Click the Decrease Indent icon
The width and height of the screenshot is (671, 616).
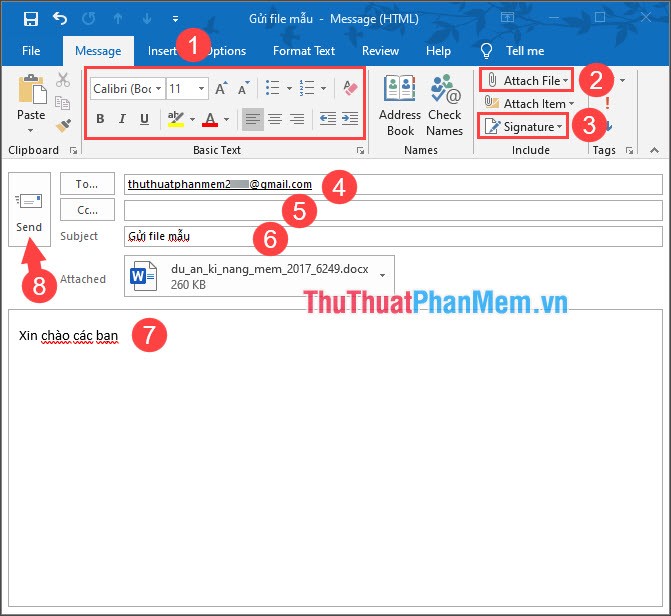[328, 119]
